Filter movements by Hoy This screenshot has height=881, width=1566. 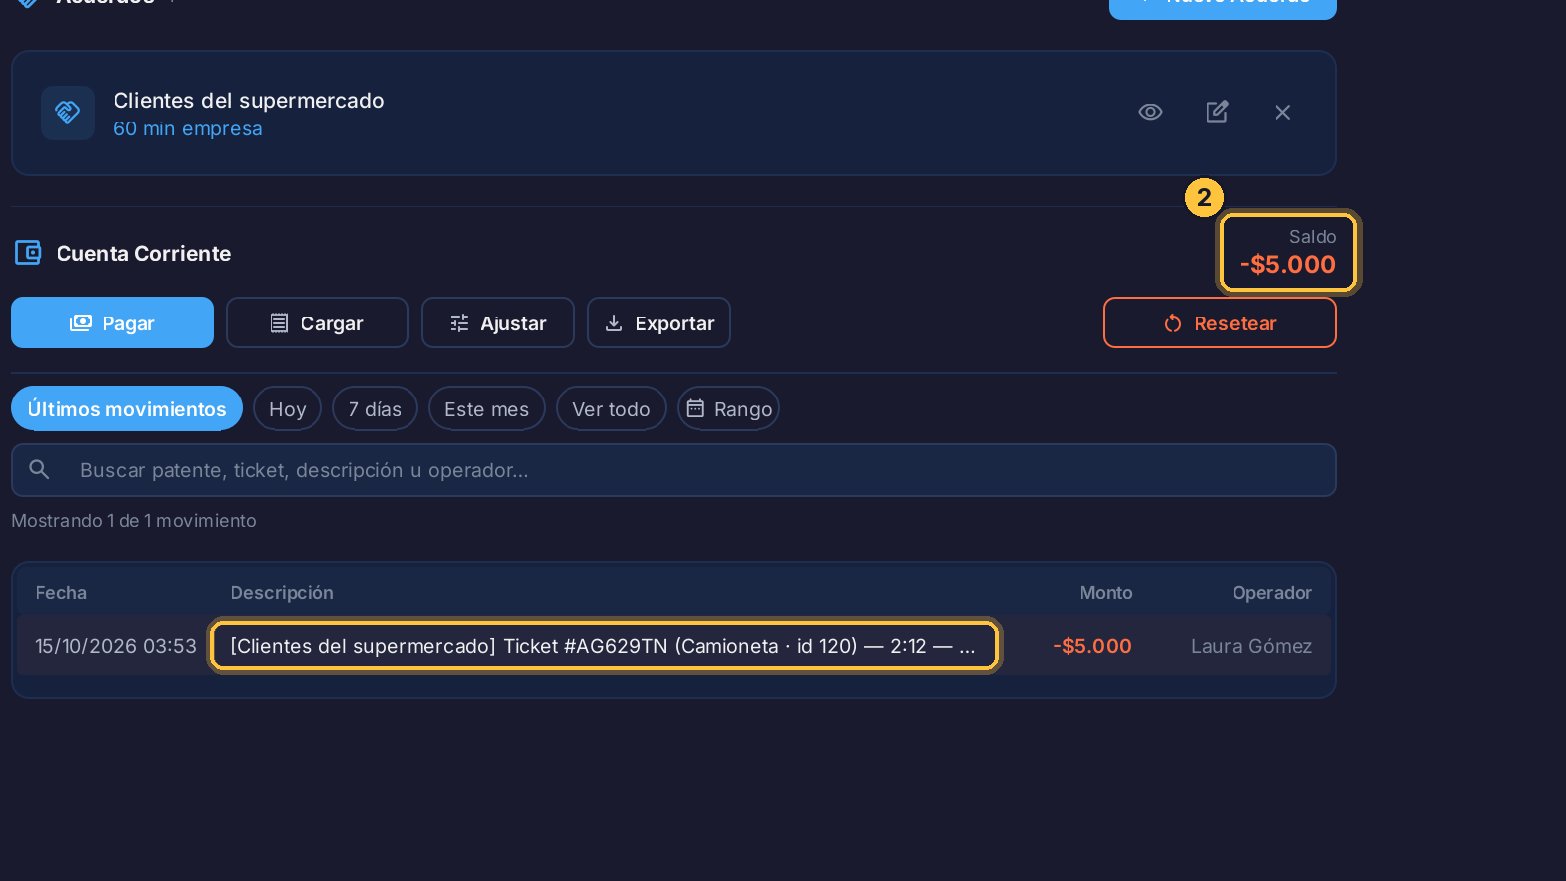287,409
